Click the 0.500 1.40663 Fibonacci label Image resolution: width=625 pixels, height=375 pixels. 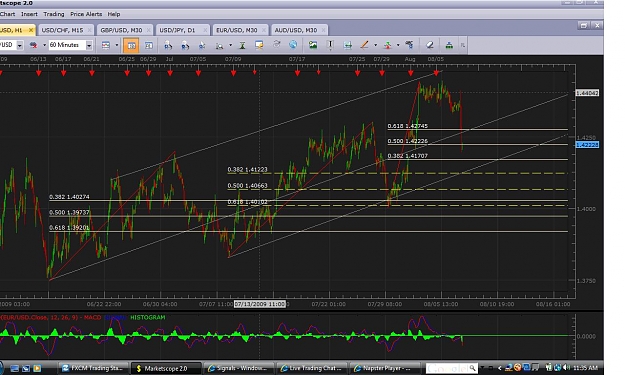click(x=248, y=186)
